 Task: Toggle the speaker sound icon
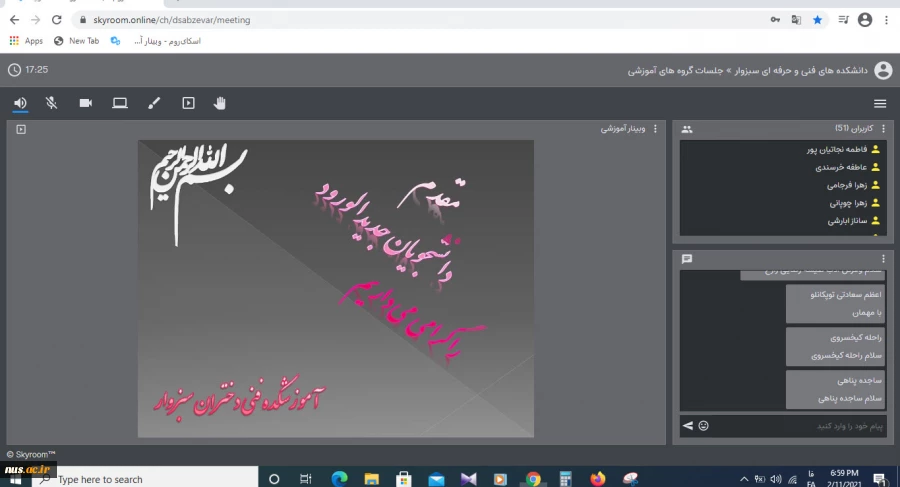(20, 103)
